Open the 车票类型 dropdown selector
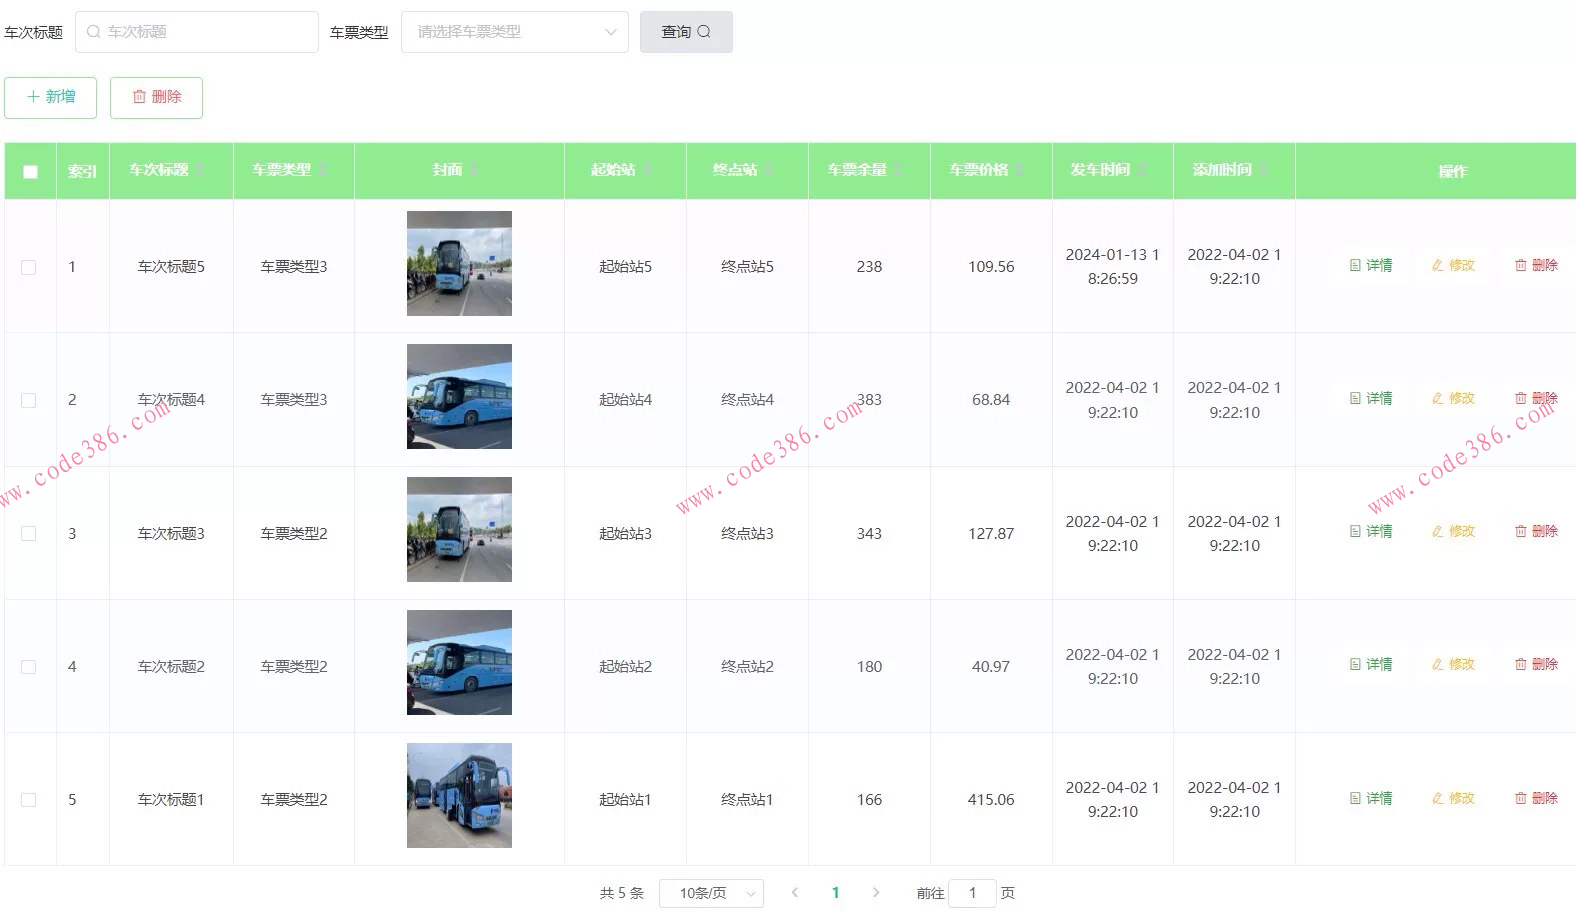This screenshot has width=1576, height=911. click(x=514, y=32)
